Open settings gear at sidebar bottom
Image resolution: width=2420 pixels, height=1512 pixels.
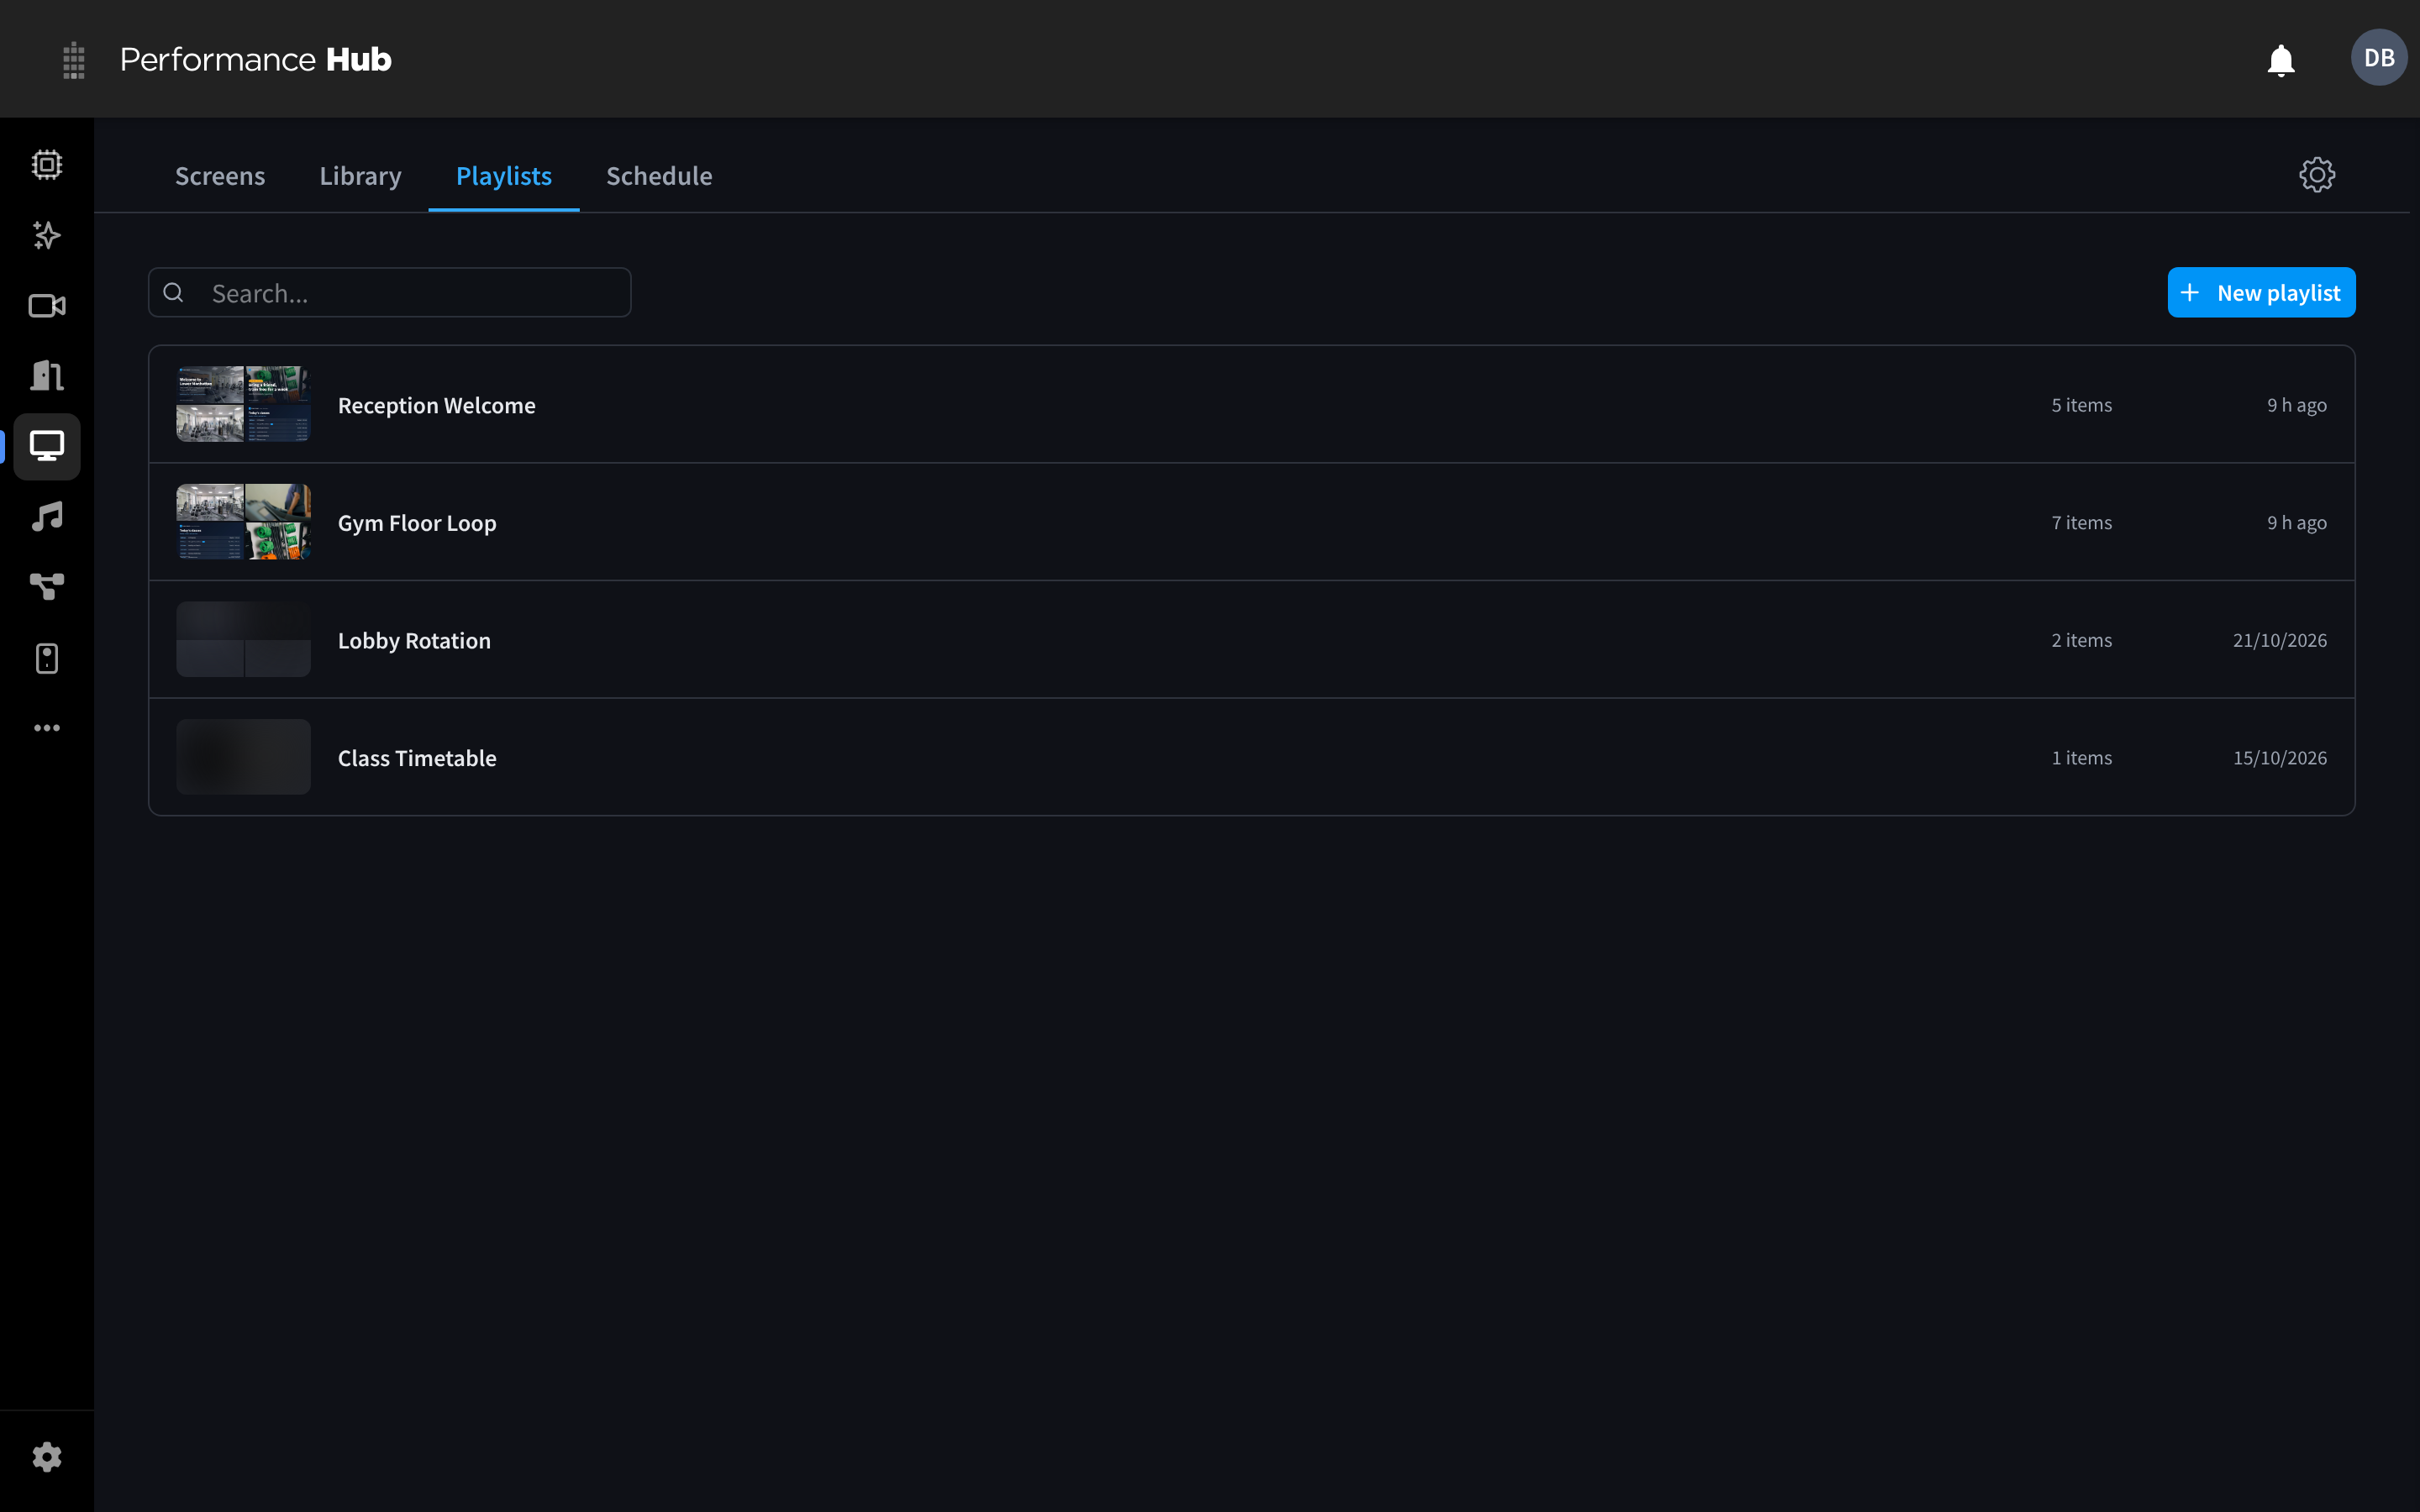(47, 1457)
